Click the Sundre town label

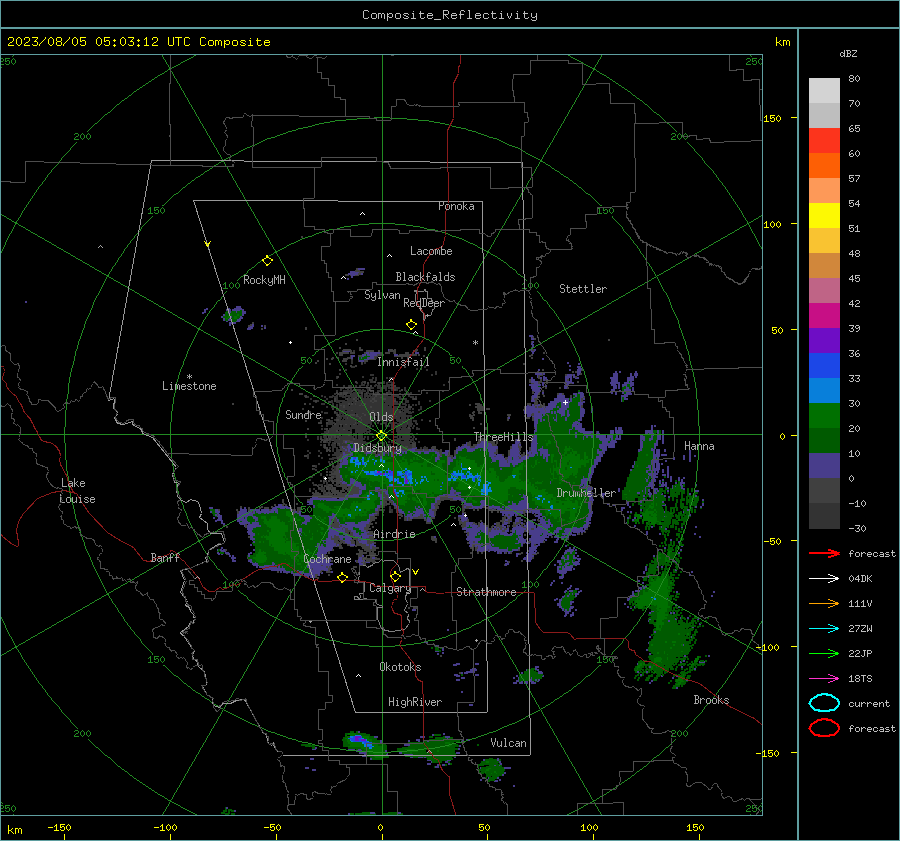[x=303, y=415]
